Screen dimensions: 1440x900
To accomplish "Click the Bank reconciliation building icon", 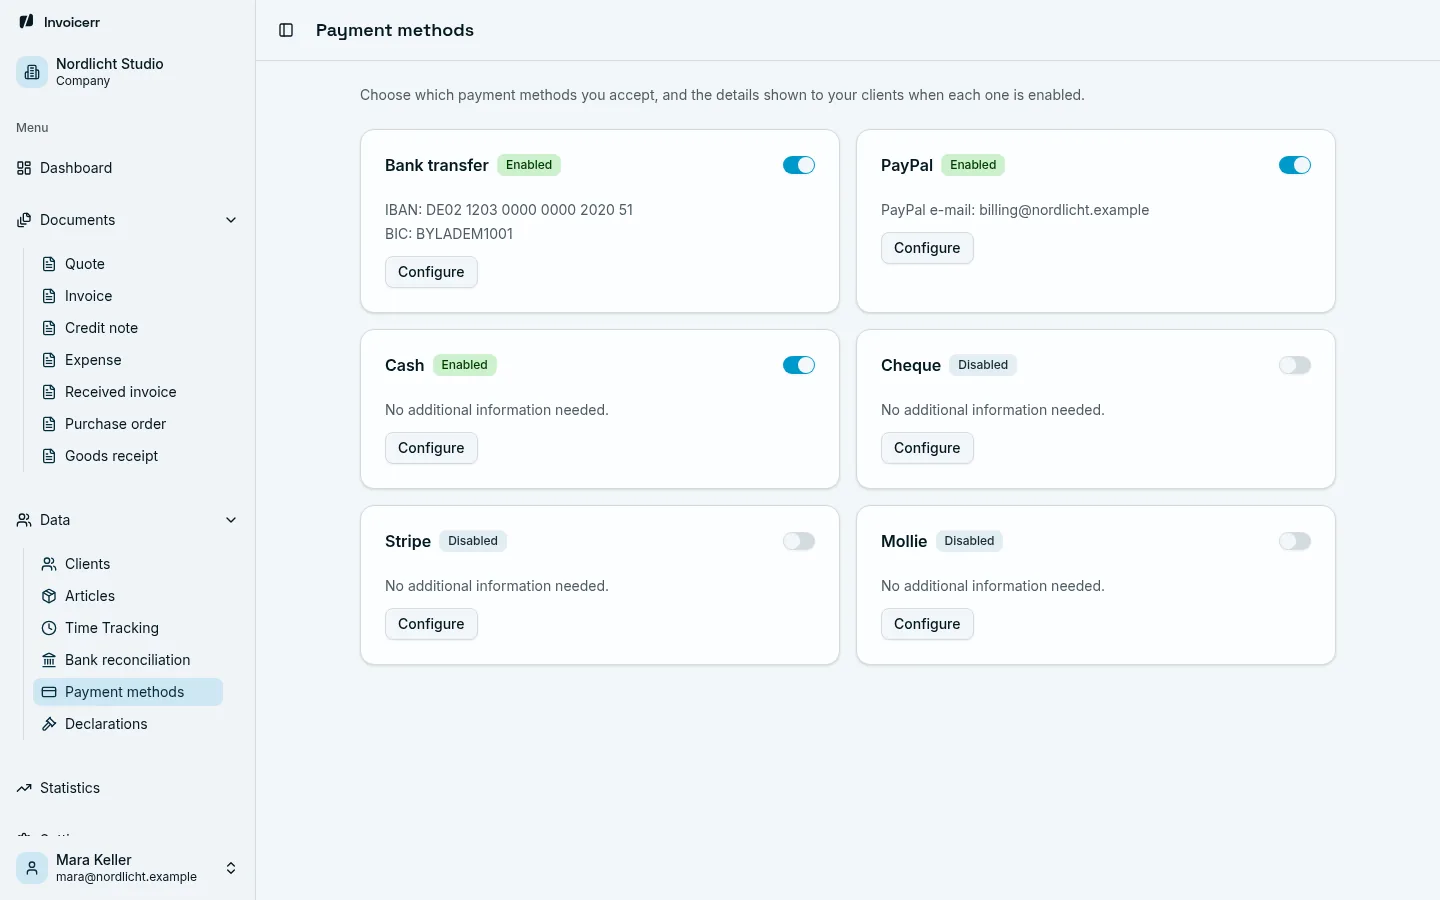I will pos(49,660).
